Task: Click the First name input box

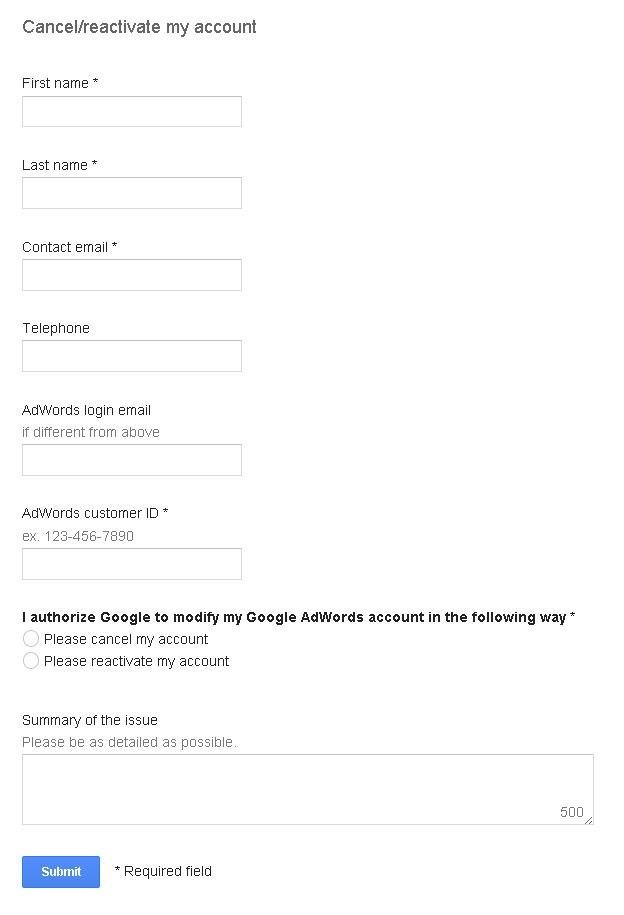Action: (132, 111)
